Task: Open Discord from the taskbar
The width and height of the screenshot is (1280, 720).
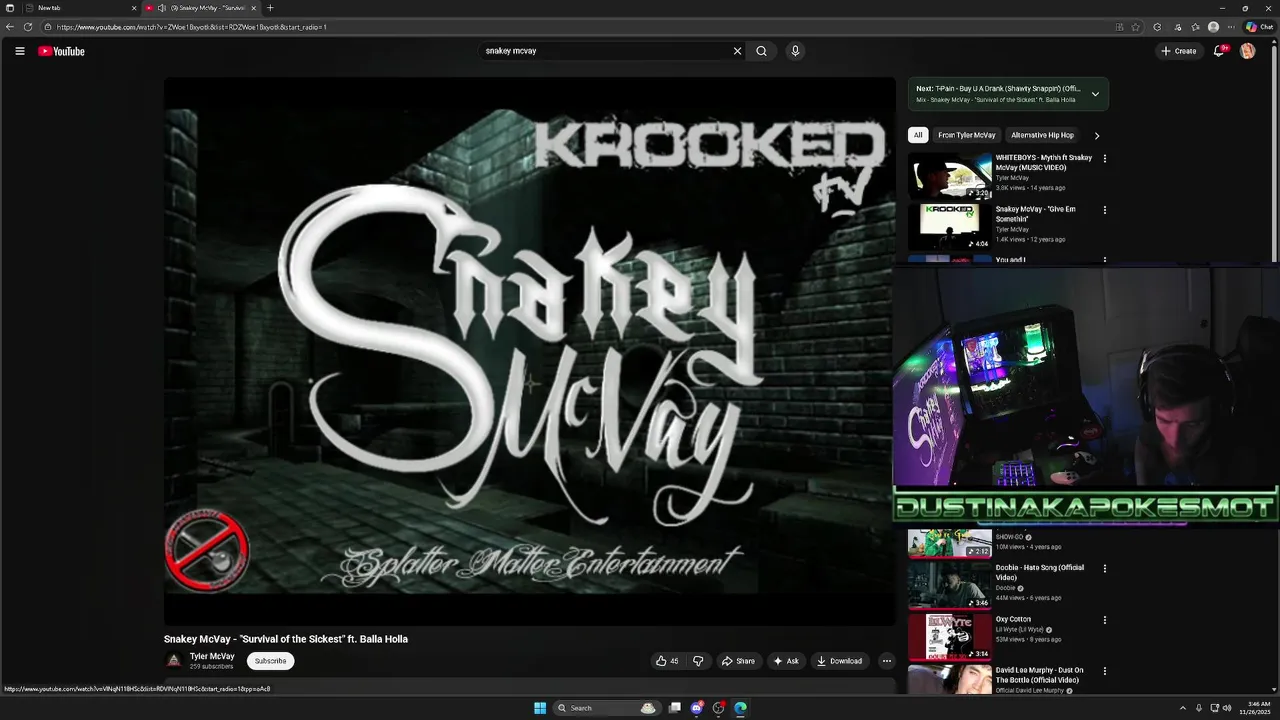Action: pos(697,708)
